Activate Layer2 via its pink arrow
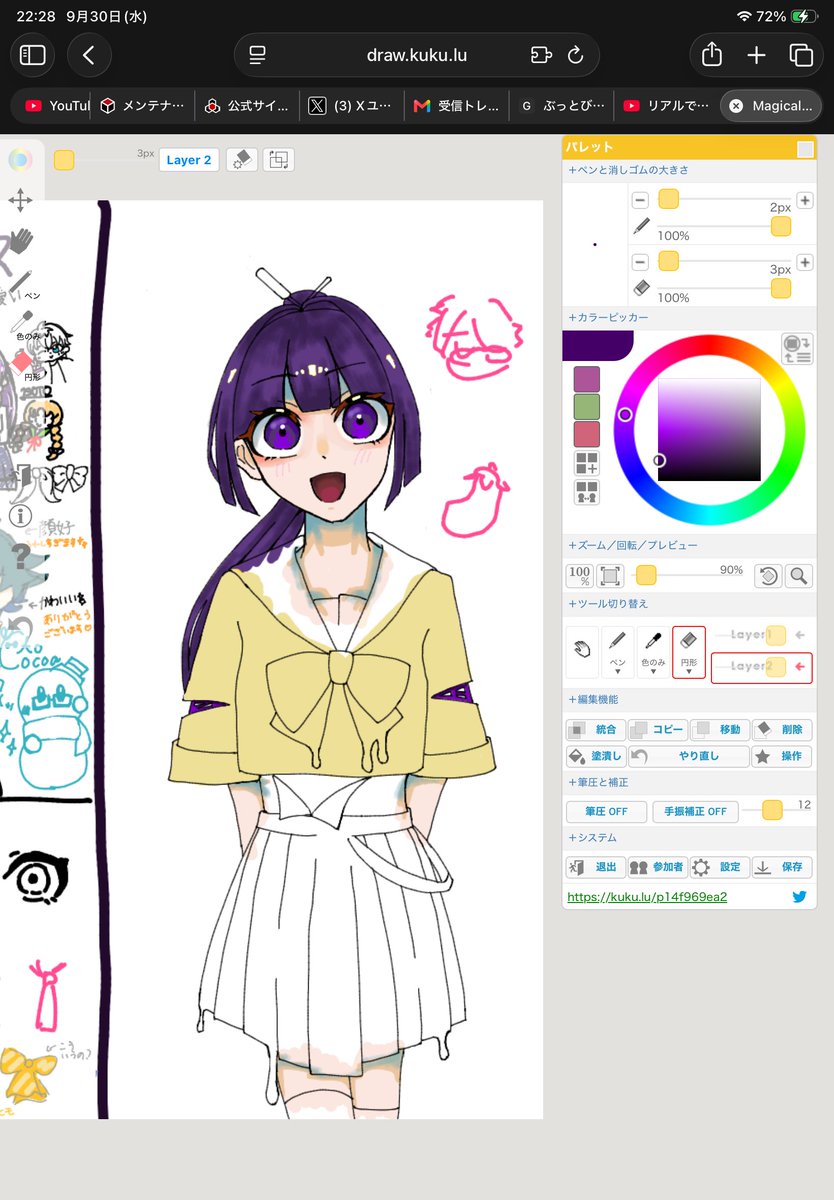Viewport: 834px width, 1200px height. coord(800,666)
